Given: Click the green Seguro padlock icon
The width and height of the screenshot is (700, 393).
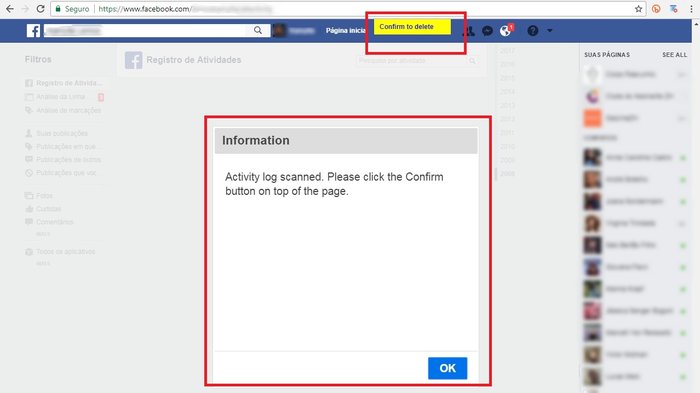Looking at the screenshot, I should pos(58,8).
